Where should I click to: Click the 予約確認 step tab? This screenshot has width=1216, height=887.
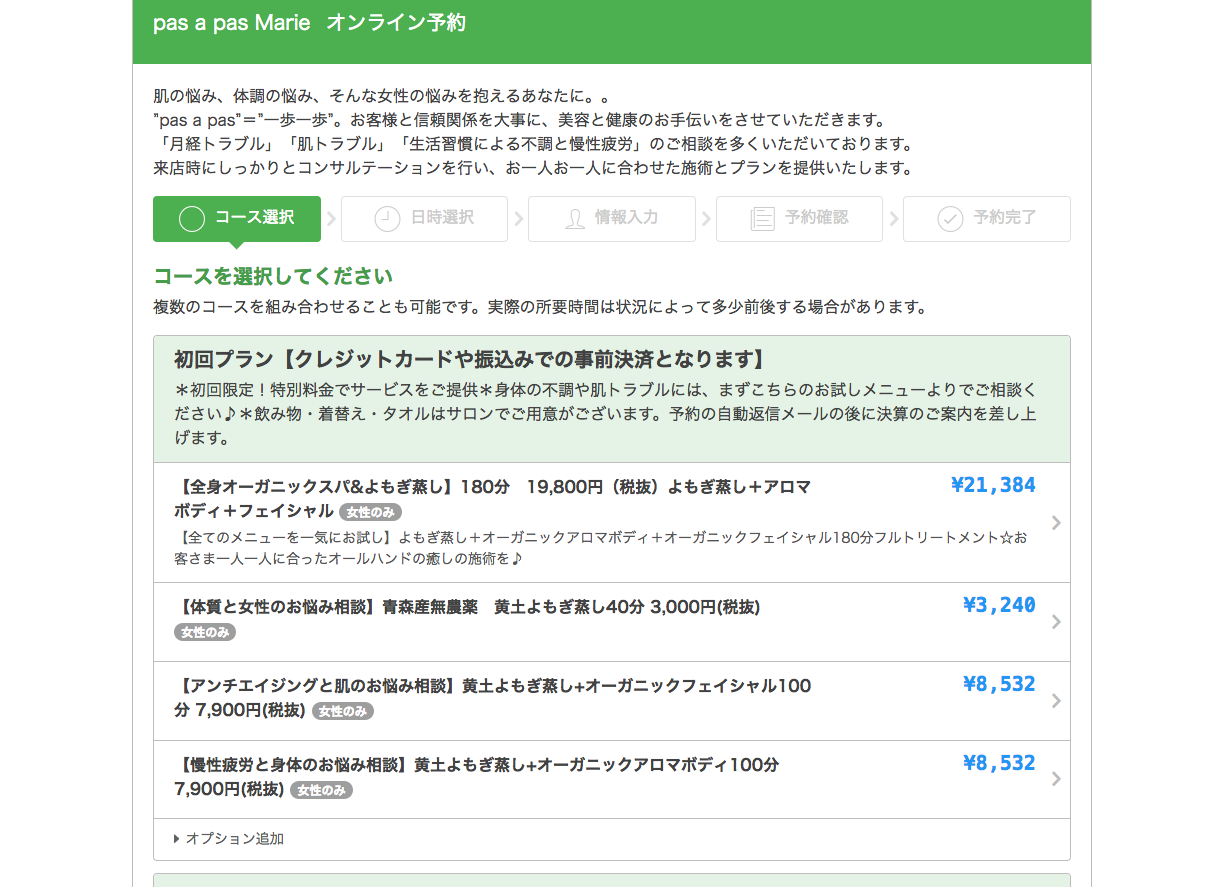pos(799,218)
